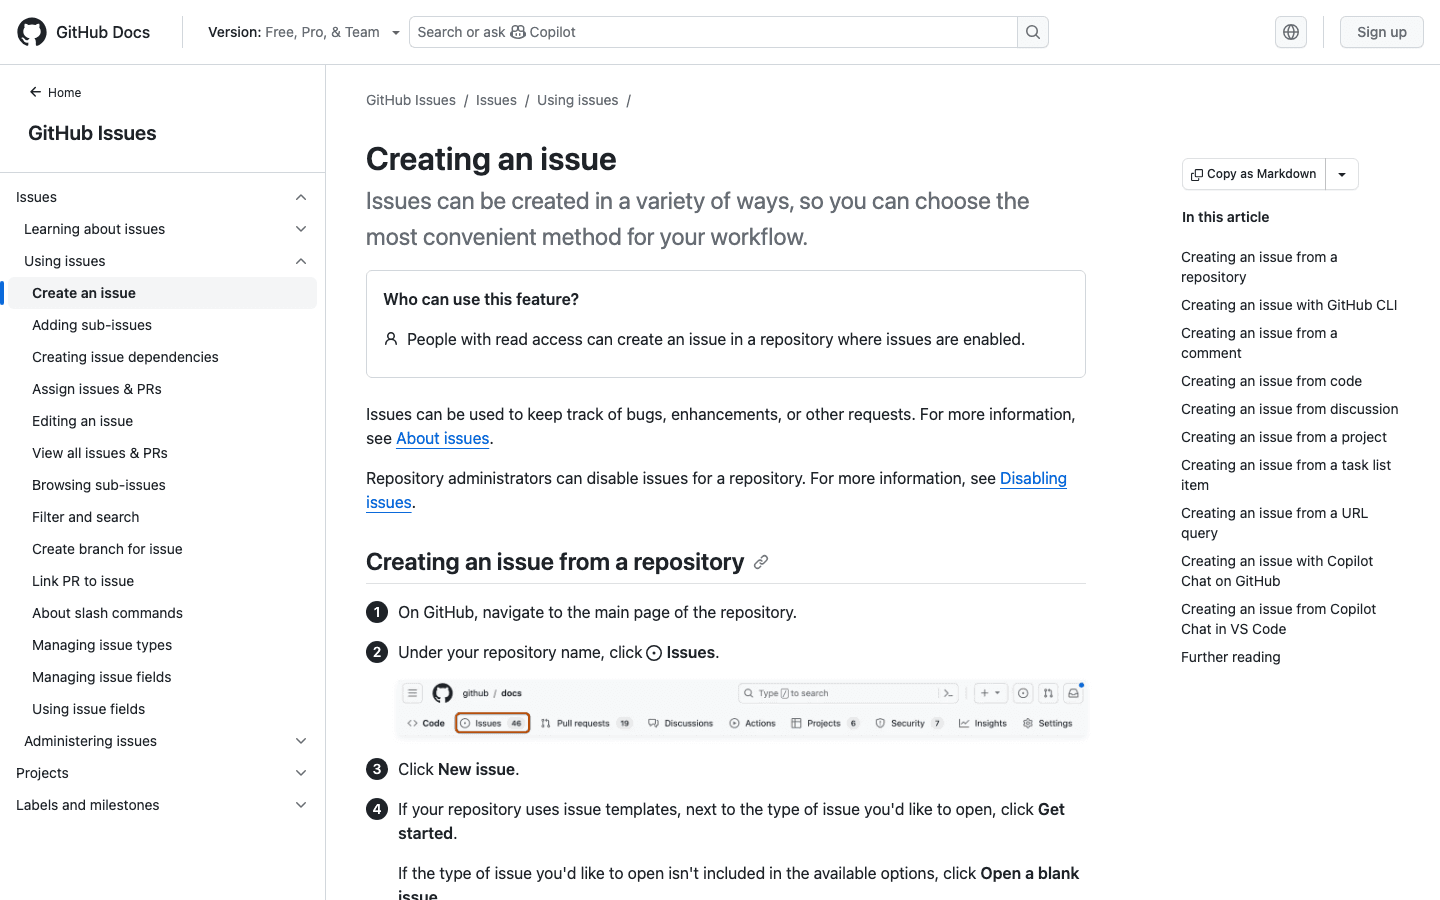Click the Copy as Markdown clipboard icon
1440x900 pixels.
pyautogui.click(x=1197, y=173)
